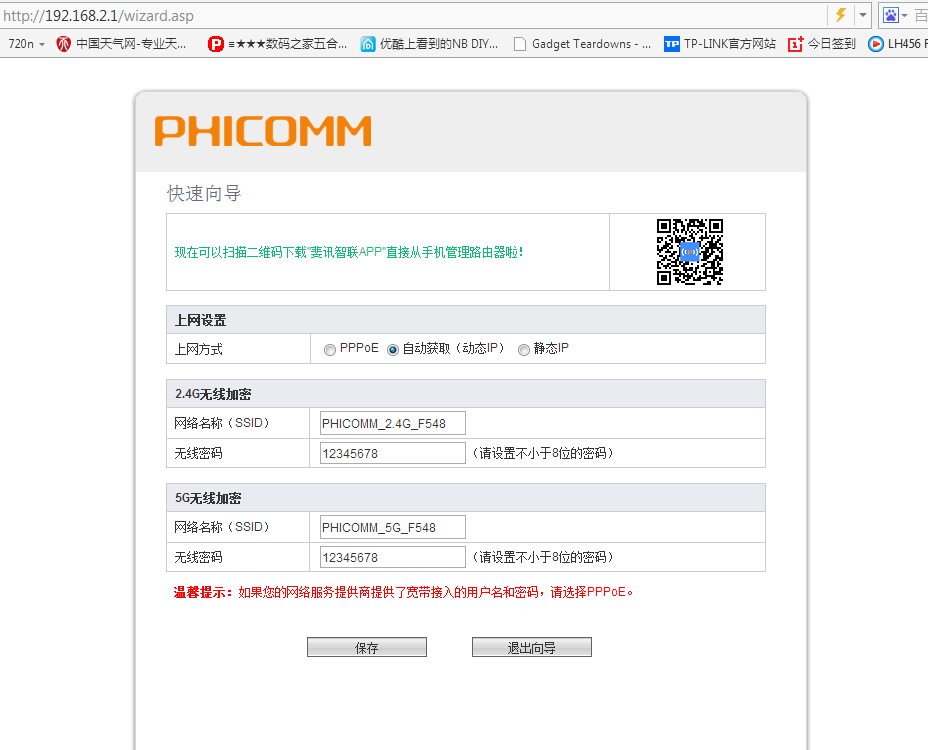This screenshot has height=750, width=928.
Task: Click the blue house bookmark favicon
Action: [368, 44]
